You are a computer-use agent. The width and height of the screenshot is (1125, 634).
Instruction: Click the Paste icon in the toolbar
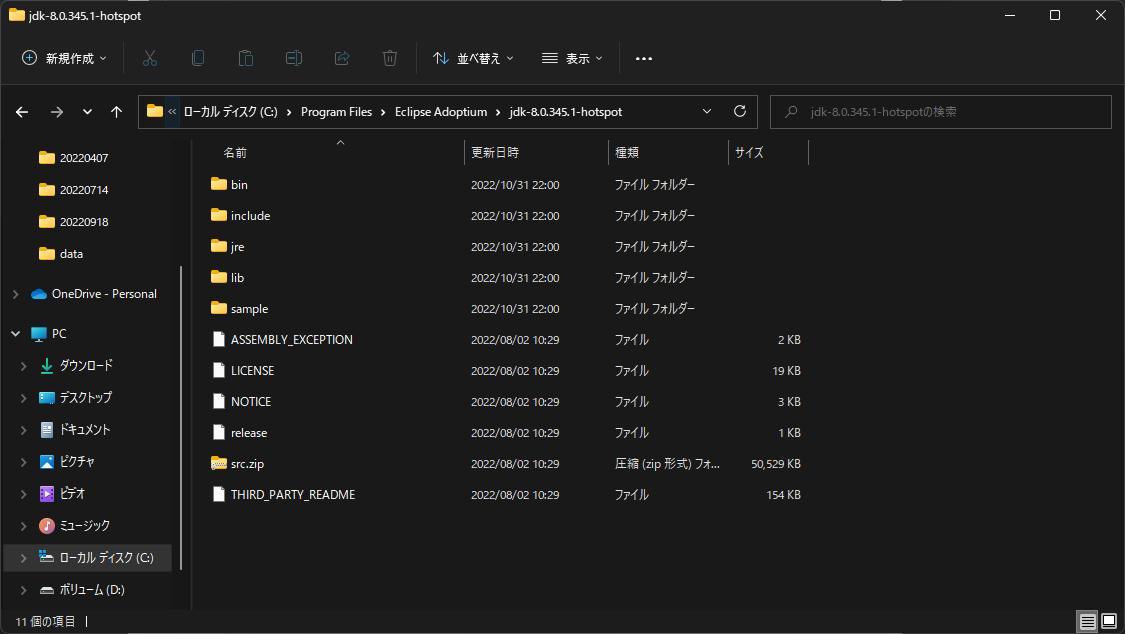245,58
